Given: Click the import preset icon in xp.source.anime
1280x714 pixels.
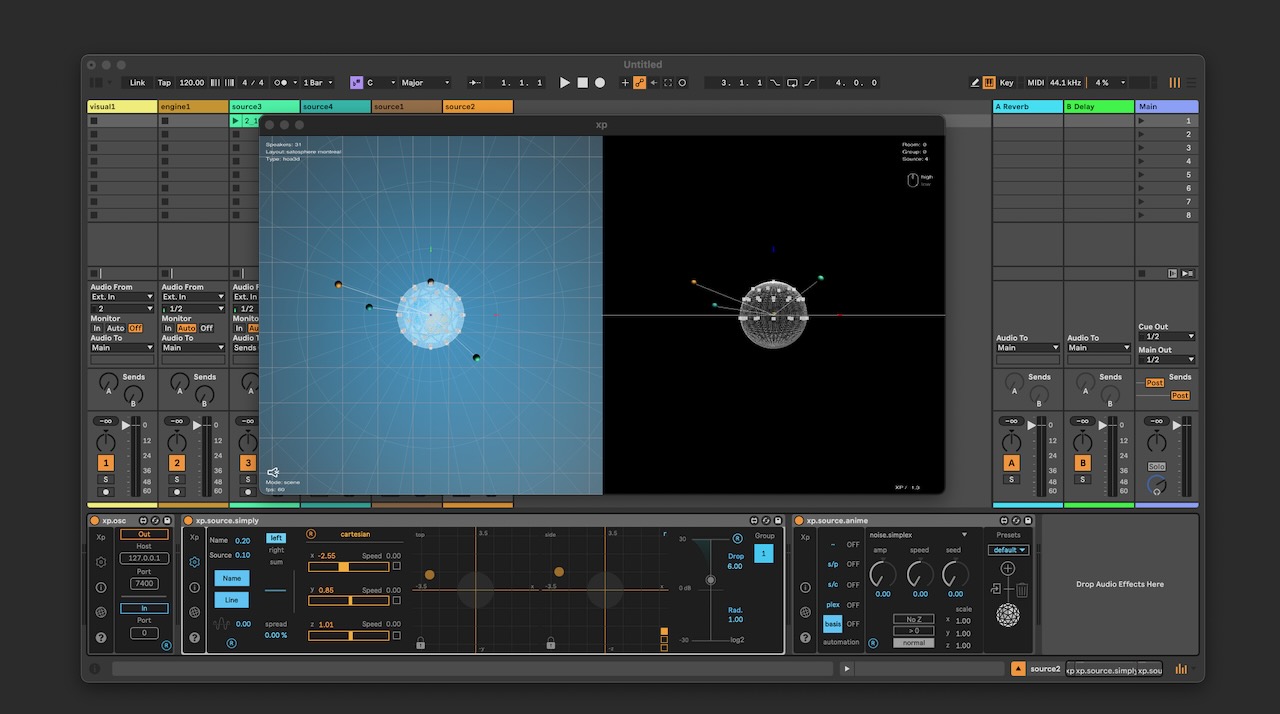Looking at the screenshot, I should point(997,589).
